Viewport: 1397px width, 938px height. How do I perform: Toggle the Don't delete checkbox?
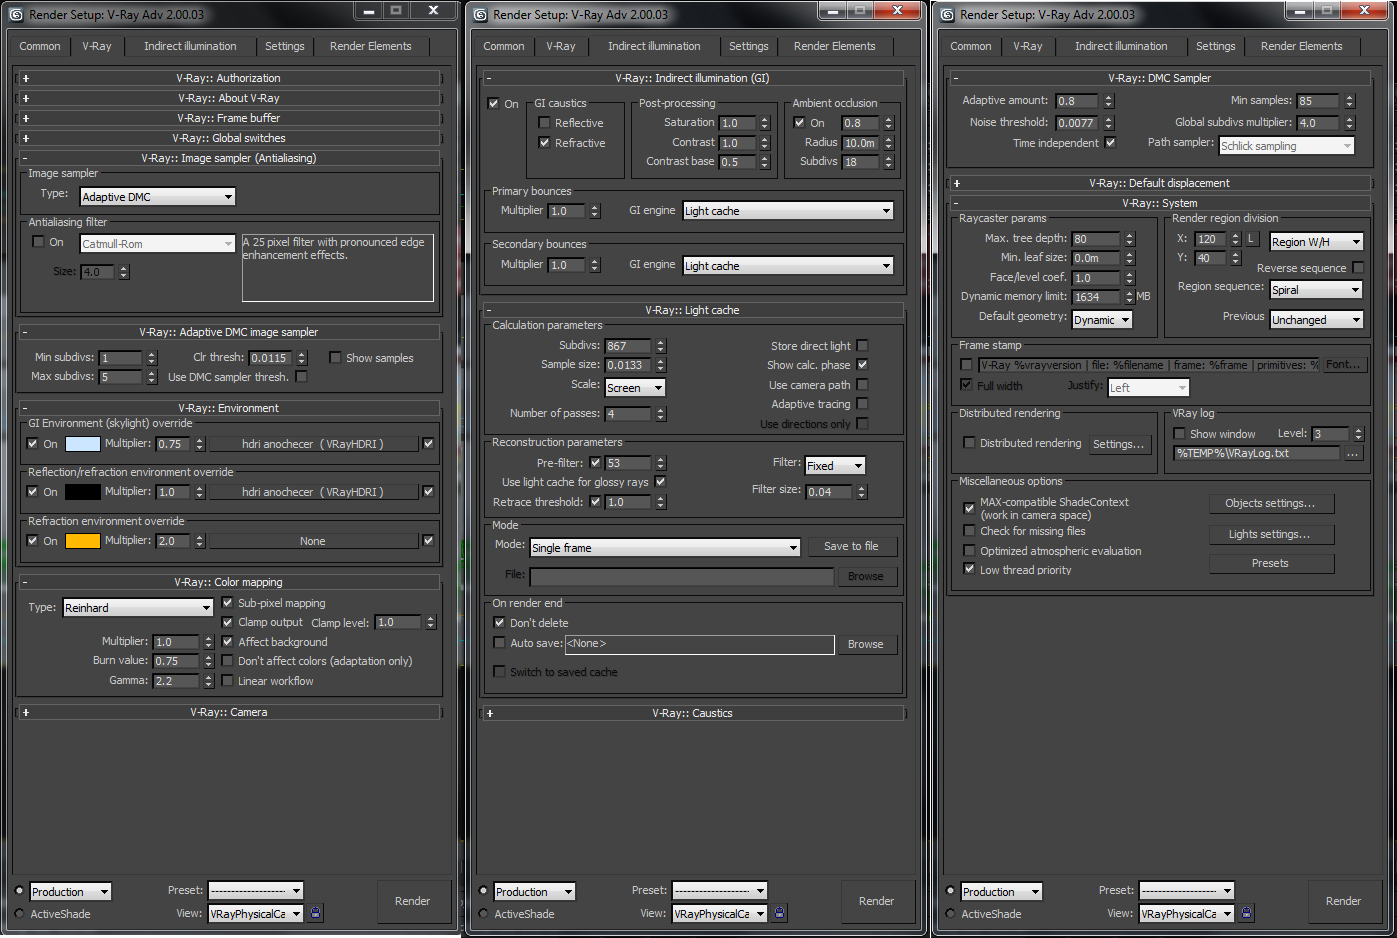click(x=499, y=622)
